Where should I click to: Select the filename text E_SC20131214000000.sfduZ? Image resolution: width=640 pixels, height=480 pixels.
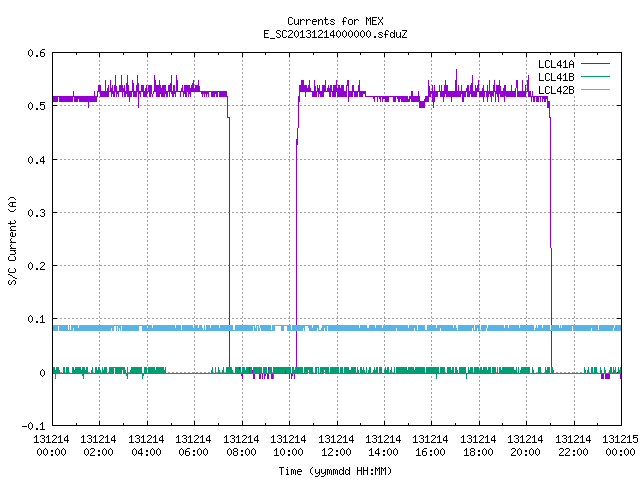[335, 34]
